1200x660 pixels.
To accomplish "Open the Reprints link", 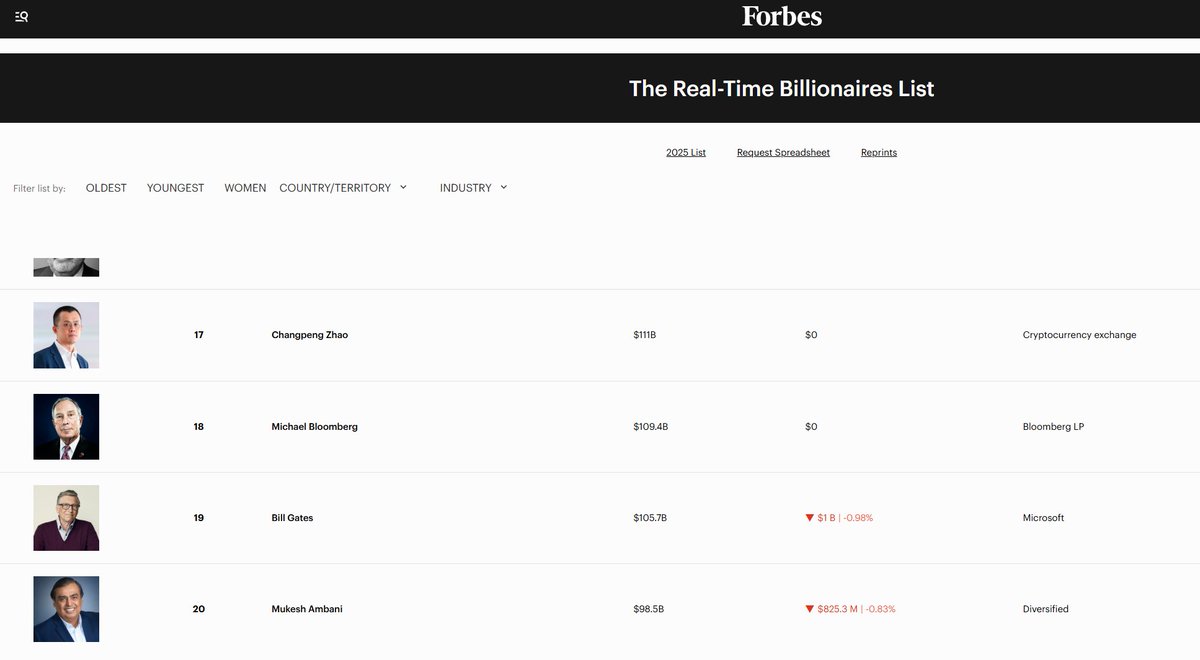I will 879,153.
